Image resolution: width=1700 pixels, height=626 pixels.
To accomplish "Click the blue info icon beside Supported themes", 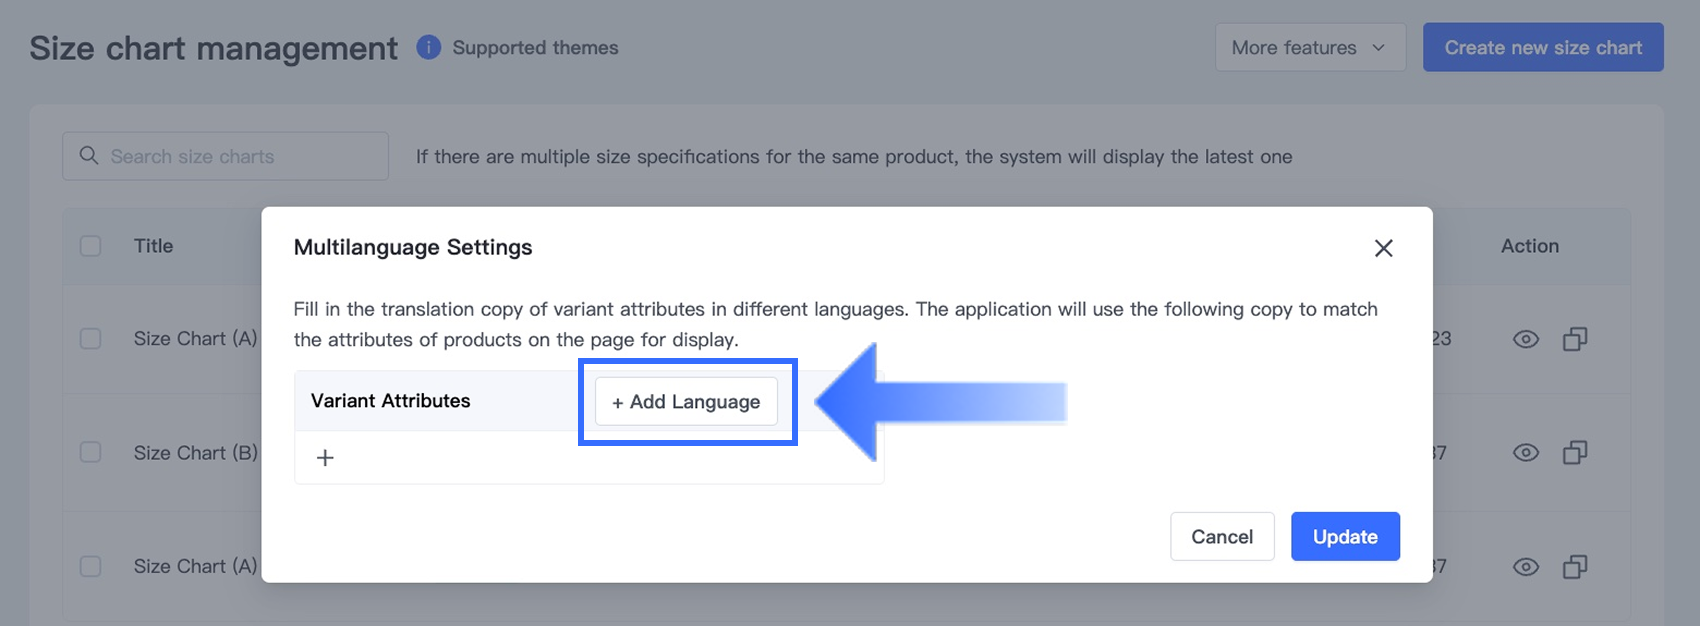I will pyautogui.click(x=428, y=47).
